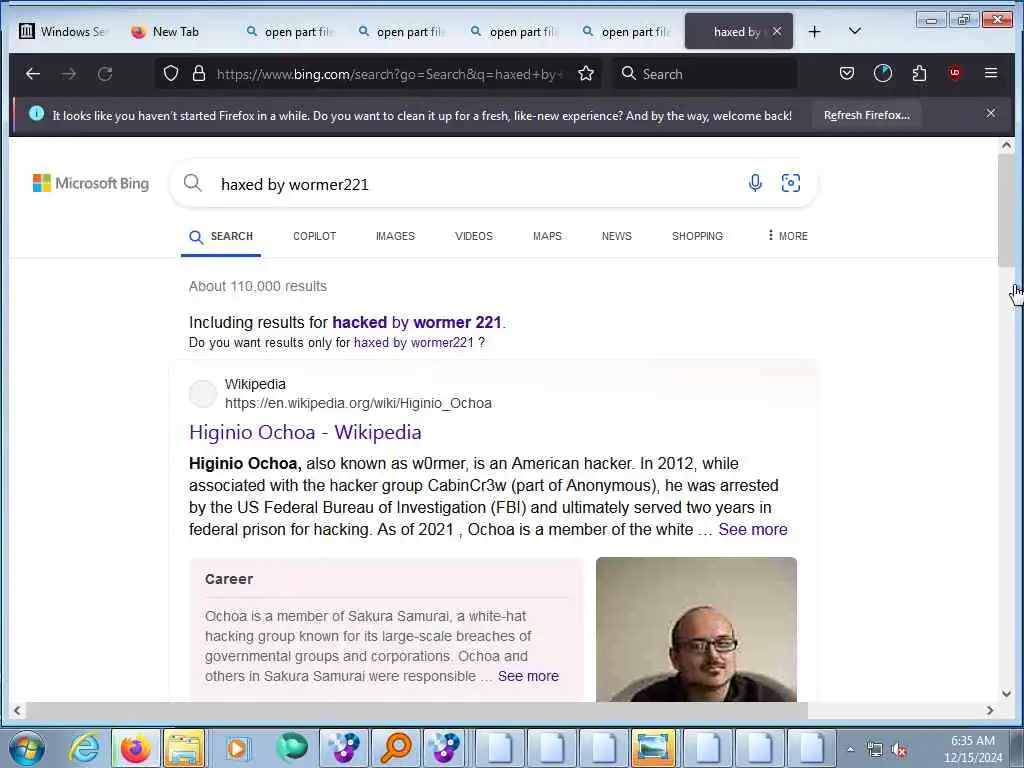1024x768 pixels.
Task: Show hidden system tray icons
Action: [x=850, y=750]
